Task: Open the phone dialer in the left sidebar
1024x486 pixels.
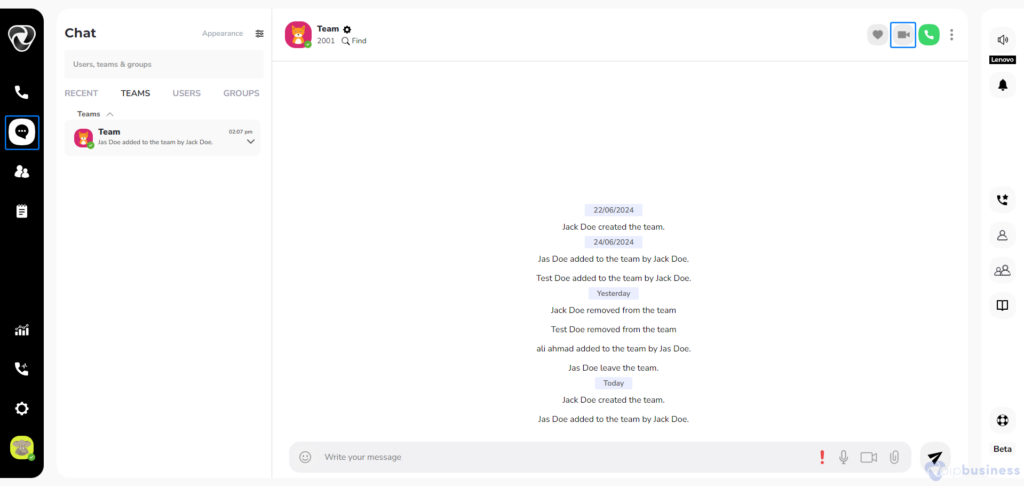Action: click(22, 92)
